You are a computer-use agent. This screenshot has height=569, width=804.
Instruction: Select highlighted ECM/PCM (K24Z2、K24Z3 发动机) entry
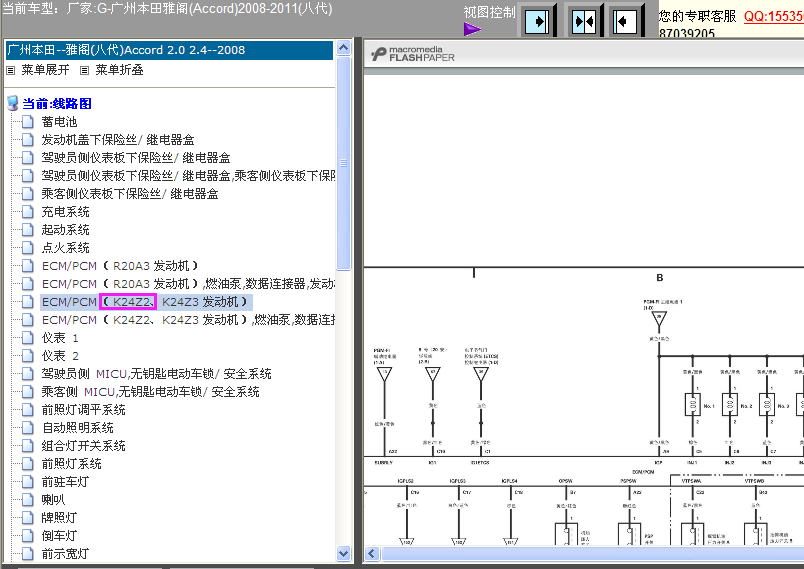146,302
